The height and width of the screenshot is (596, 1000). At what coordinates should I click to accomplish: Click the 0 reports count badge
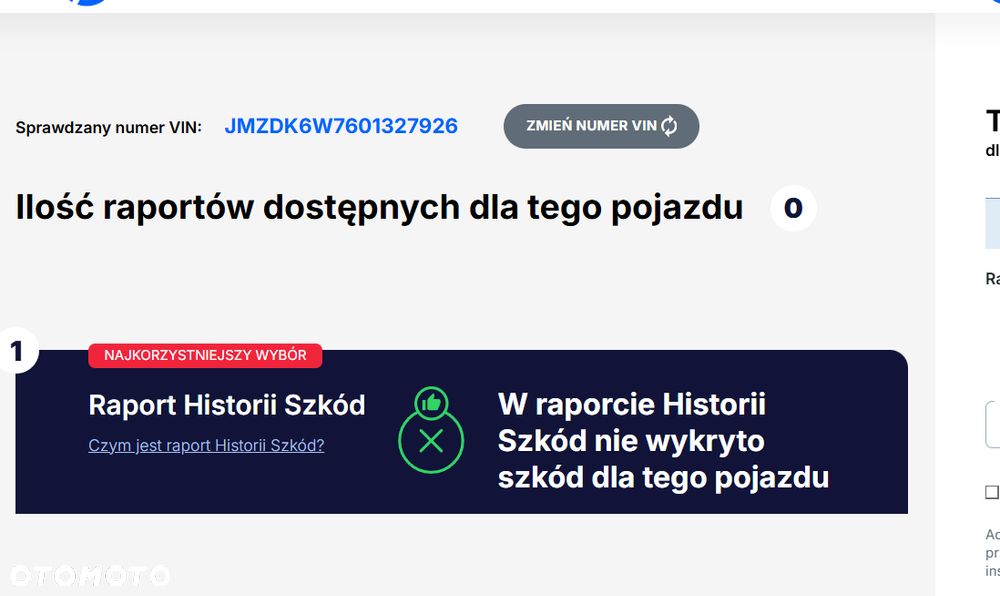point(793,208)
